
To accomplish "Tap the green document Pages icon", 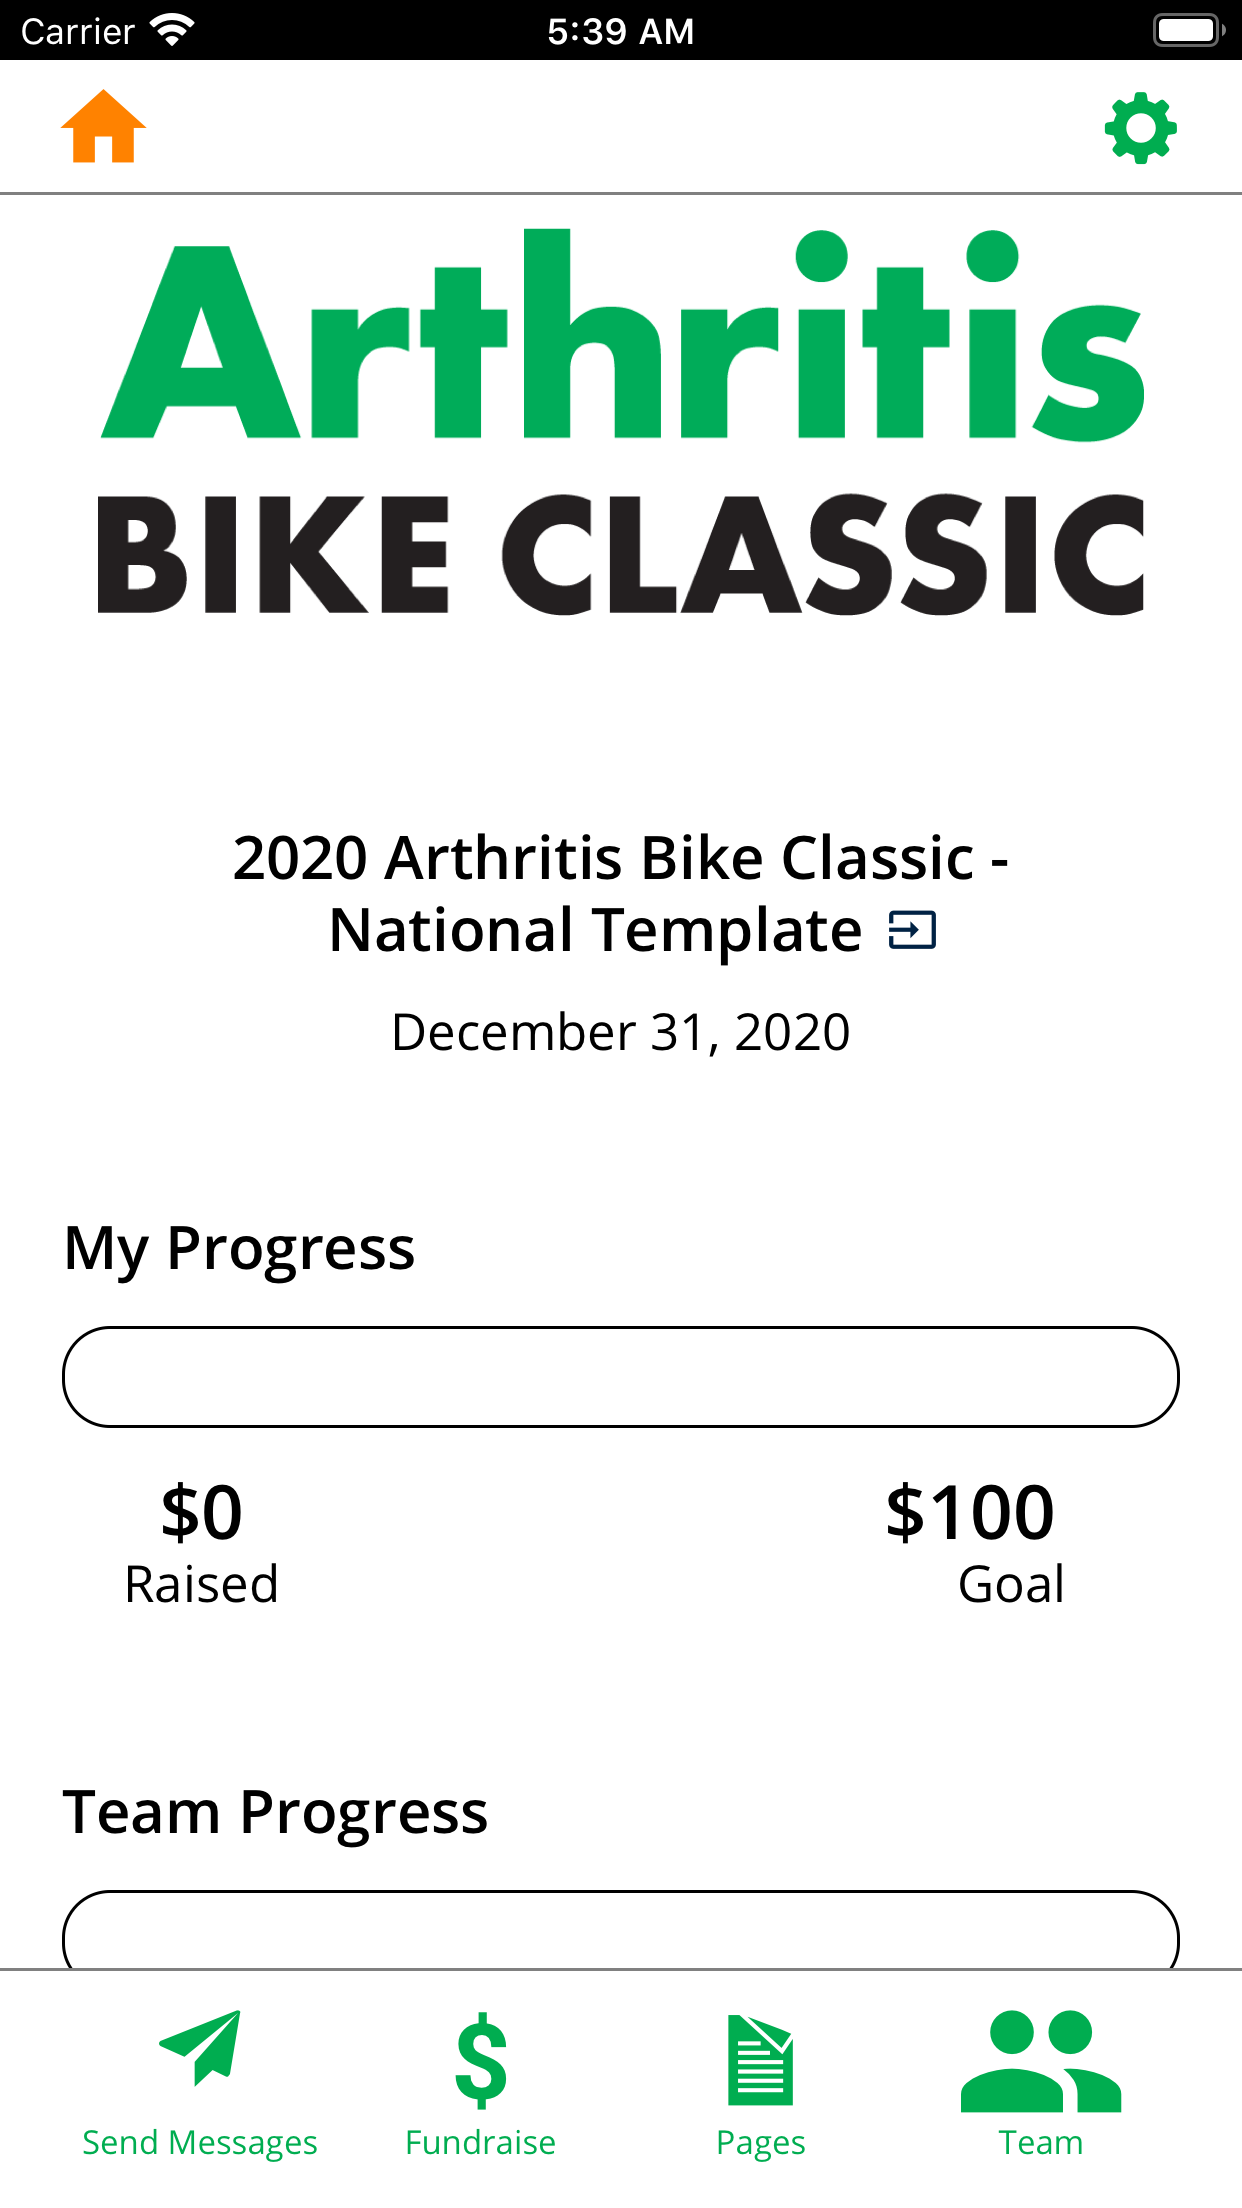I will pos(760,2059).
